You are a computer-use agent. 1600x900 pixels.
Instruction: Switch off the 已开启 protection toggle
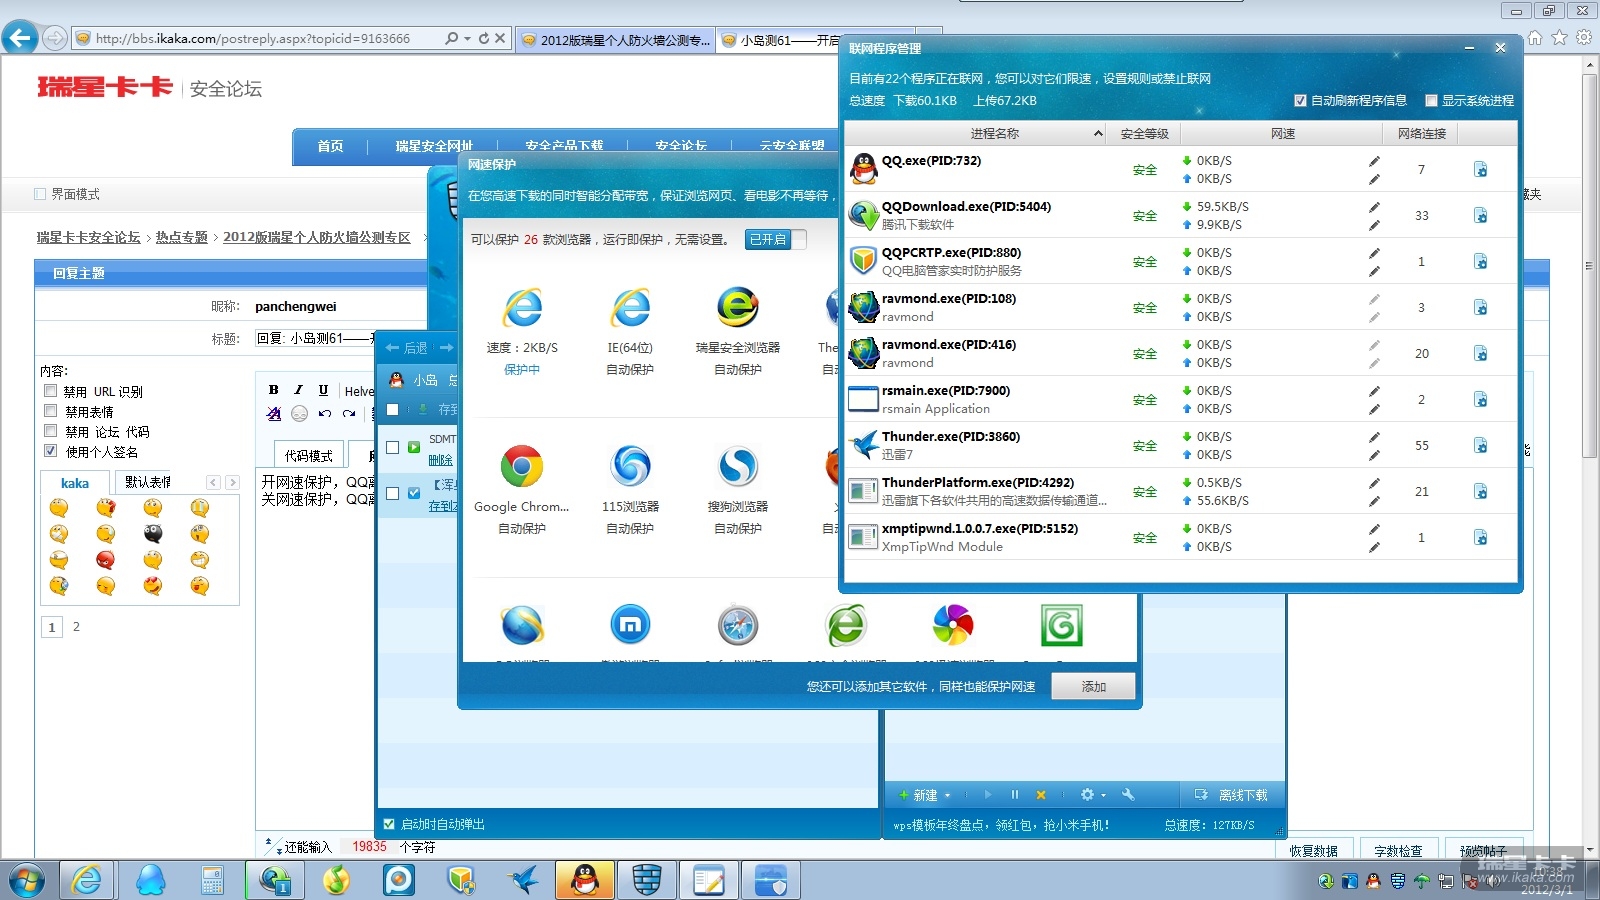pos(776,239)
